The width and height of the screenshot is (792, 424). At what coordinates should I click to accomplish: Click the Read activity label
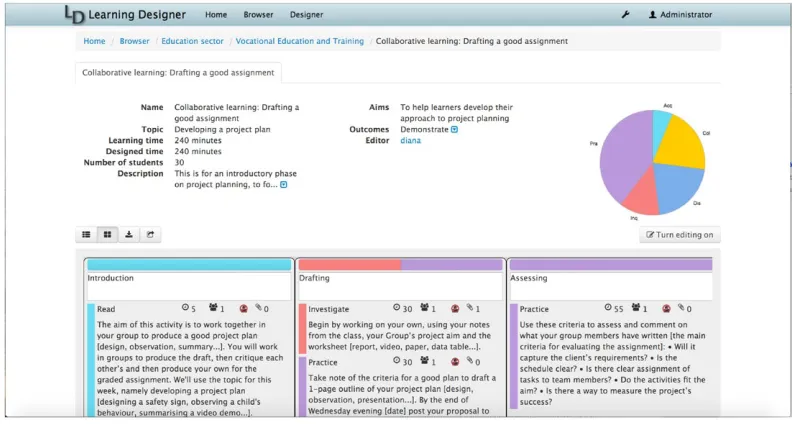click(106, 309)
